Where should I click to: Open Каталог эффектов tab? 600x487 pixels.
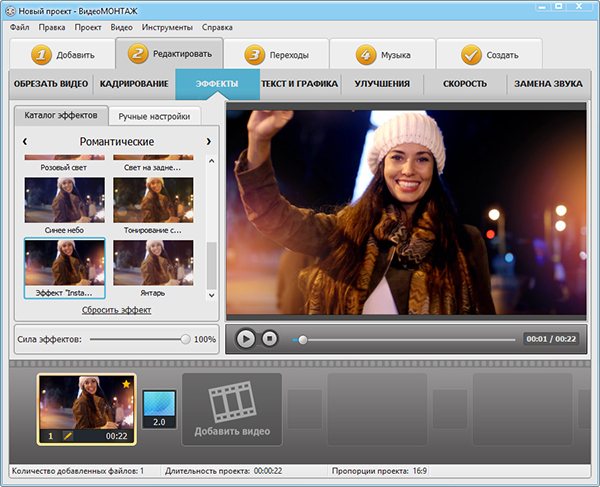click(x=61, y=115)
